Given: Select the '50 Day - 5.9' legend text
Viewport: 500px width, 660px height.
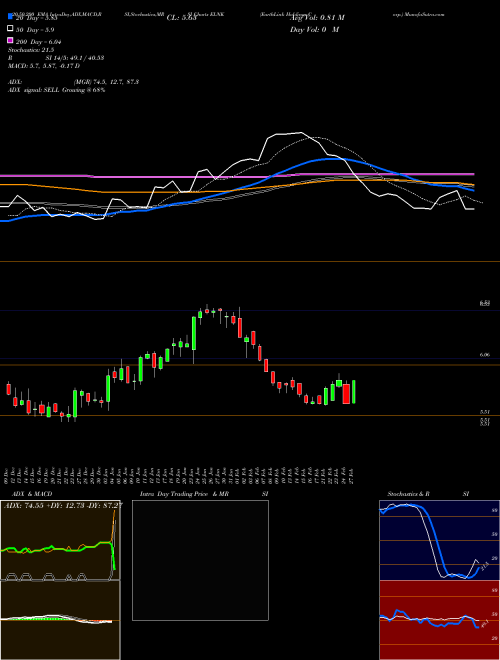Looking at the screenshot, I should pos(35,30).
